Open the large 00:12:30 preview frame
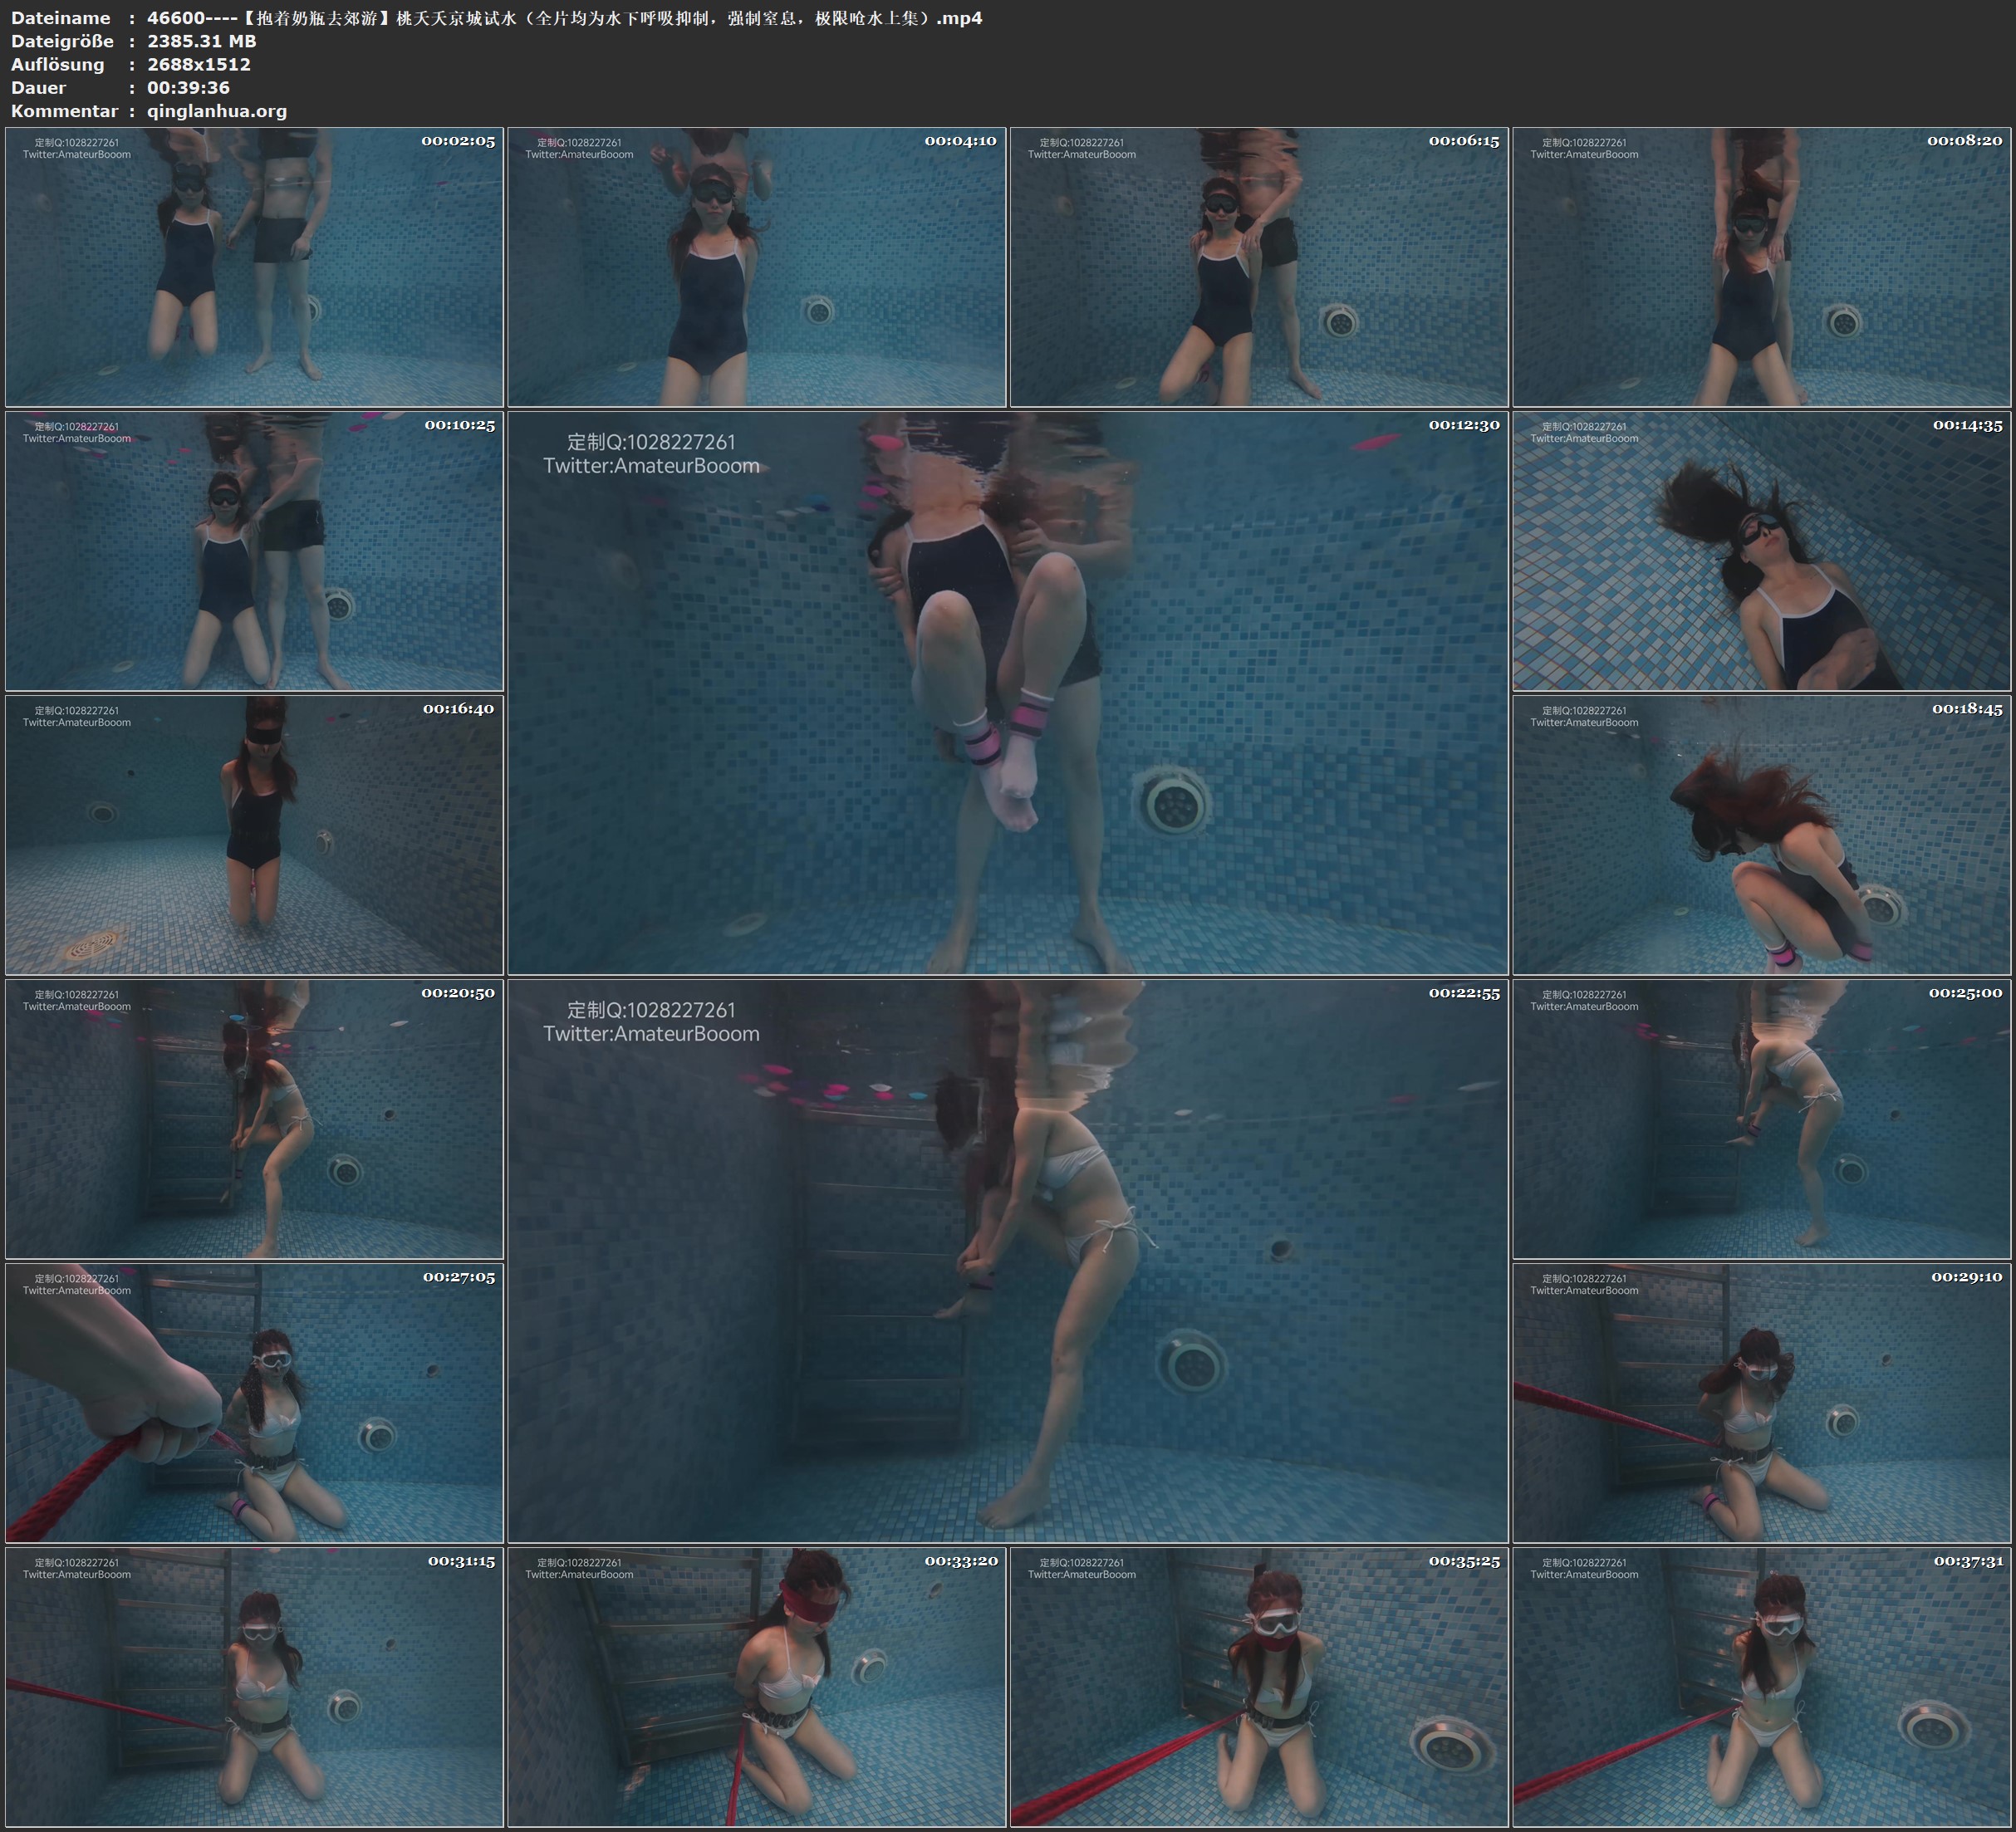The image size is (2016, 1832). [x=1007, y=693]
